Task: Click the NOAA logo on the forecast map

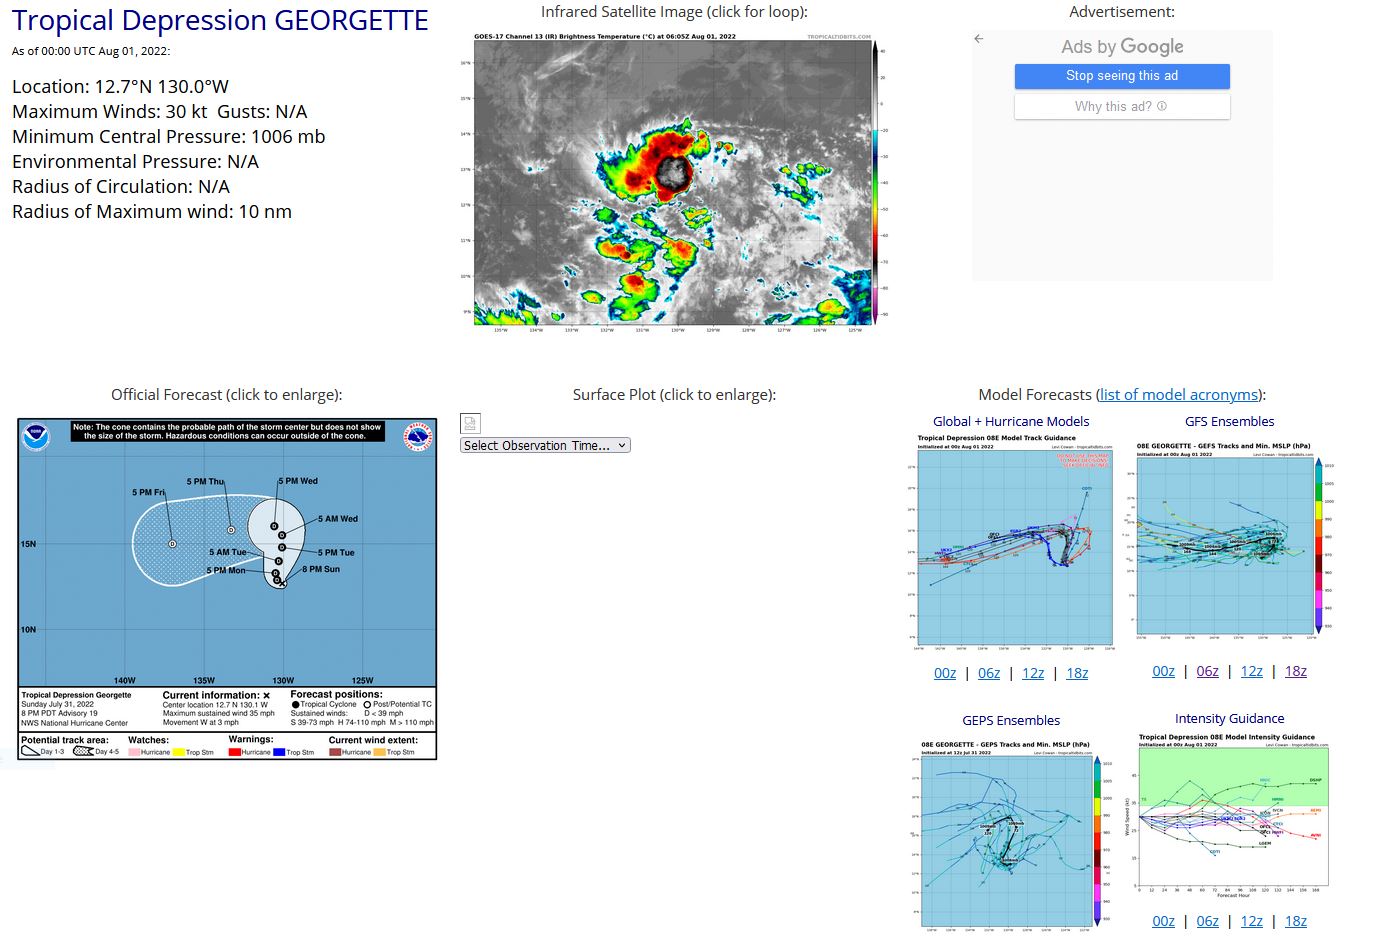Action: [36, 437]
